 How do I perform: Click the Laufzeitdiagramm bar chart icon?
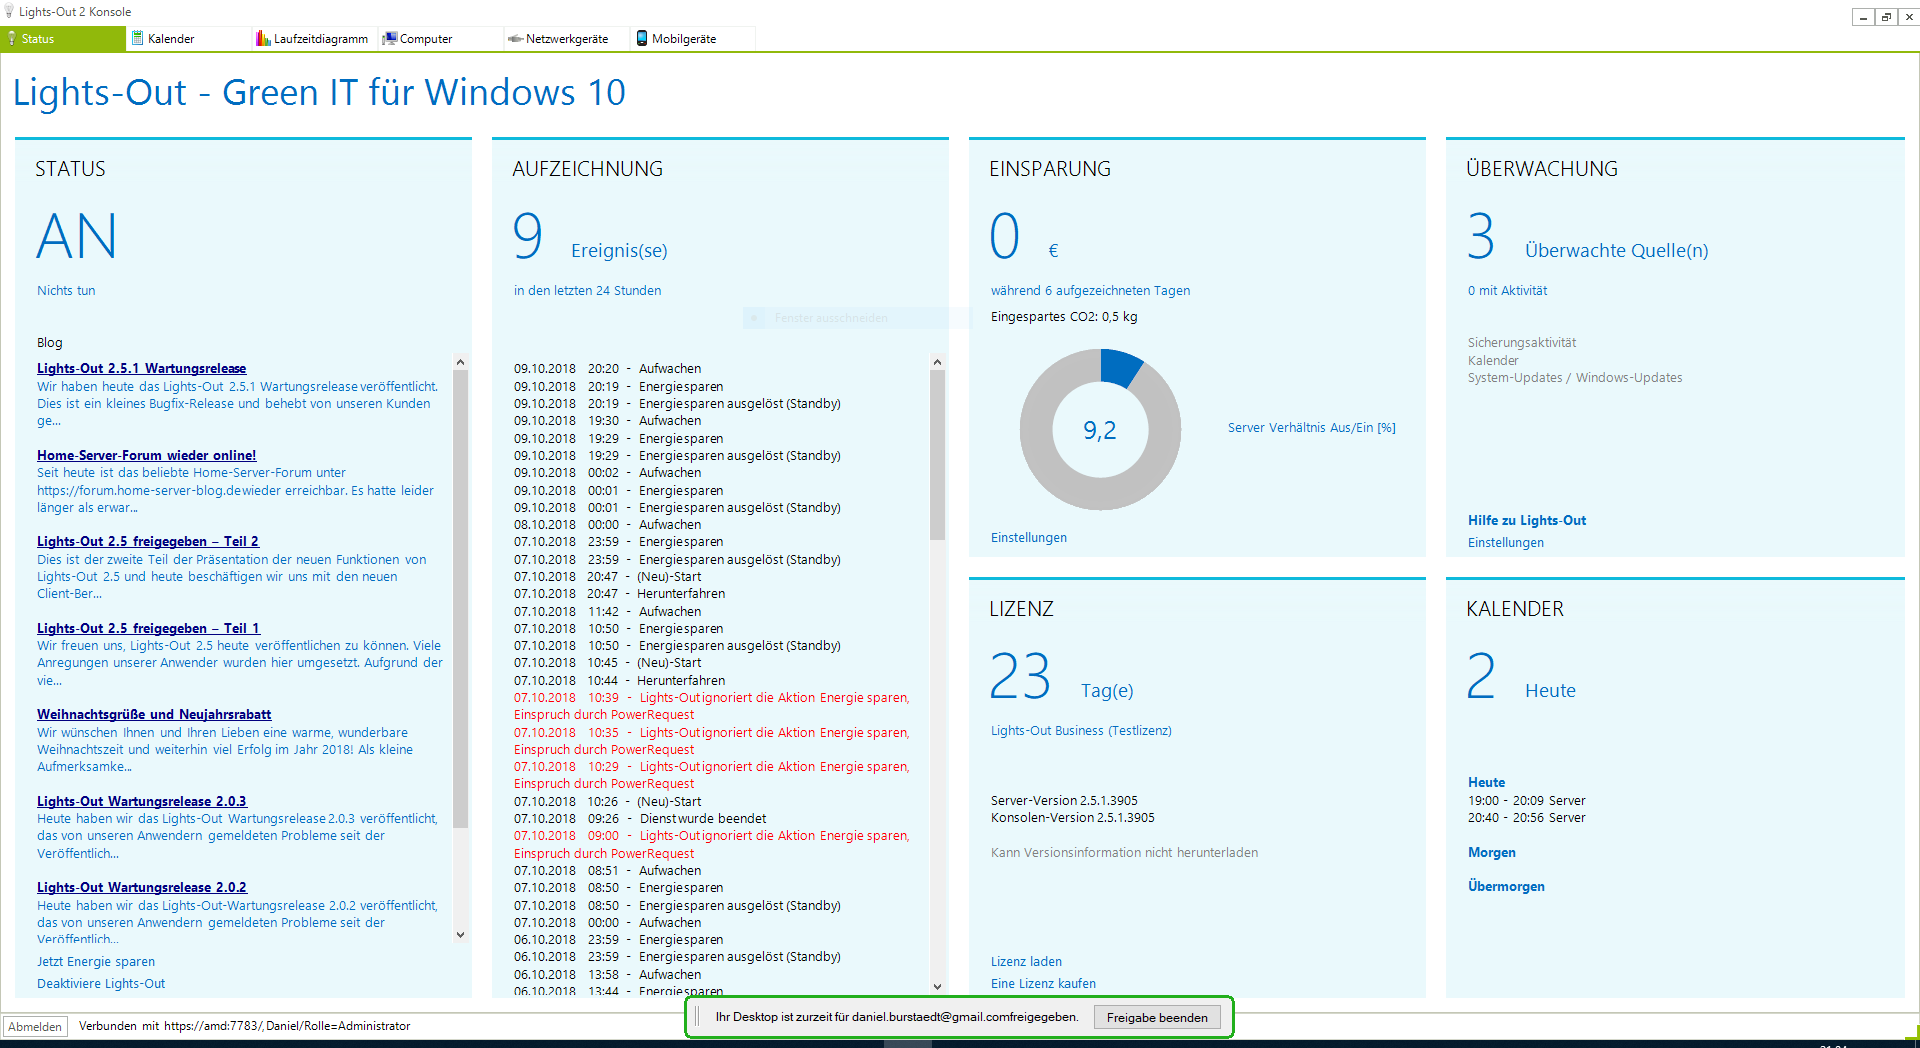[x=263, y=38]
